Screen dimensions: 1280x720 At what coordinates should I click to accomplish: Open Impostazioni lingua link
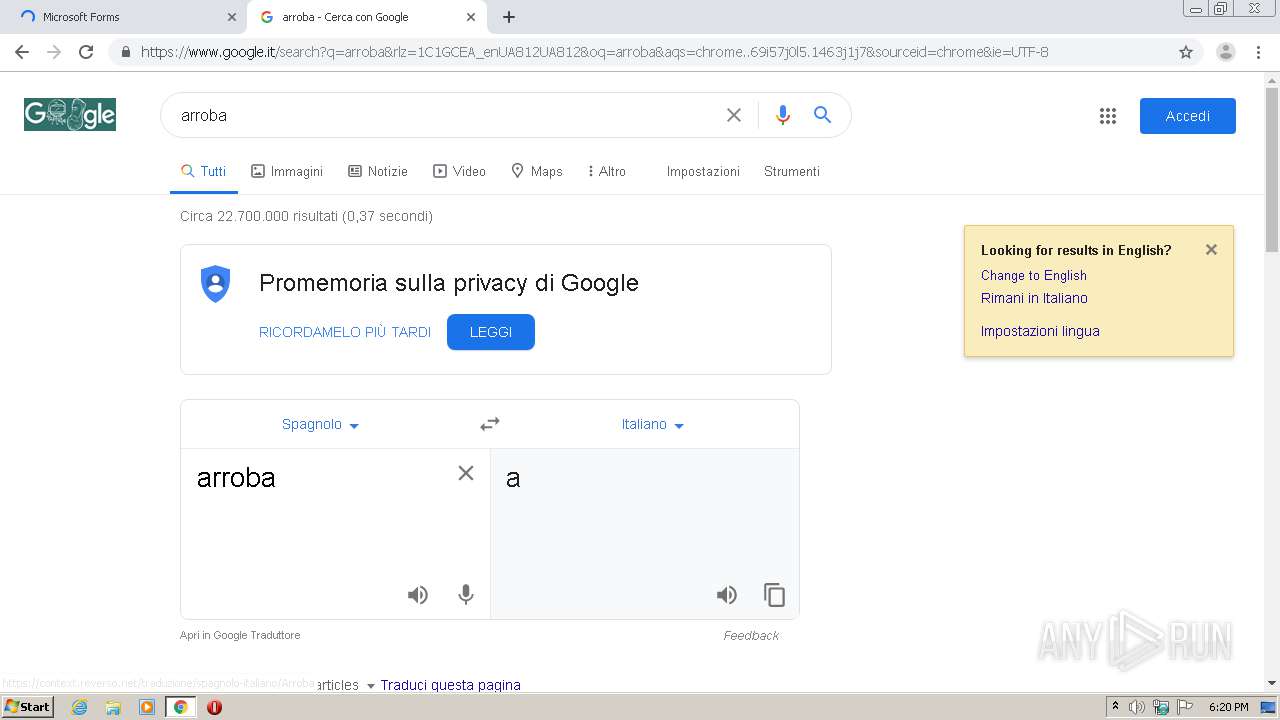[x=1040, y=331]
